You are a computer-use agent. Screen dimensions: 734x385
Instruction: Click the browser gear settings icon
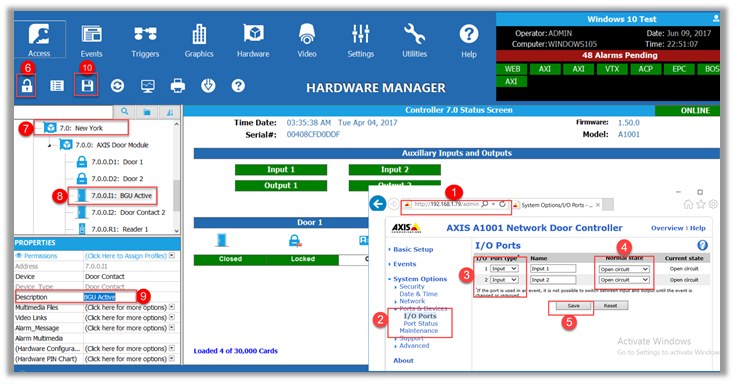713,204
